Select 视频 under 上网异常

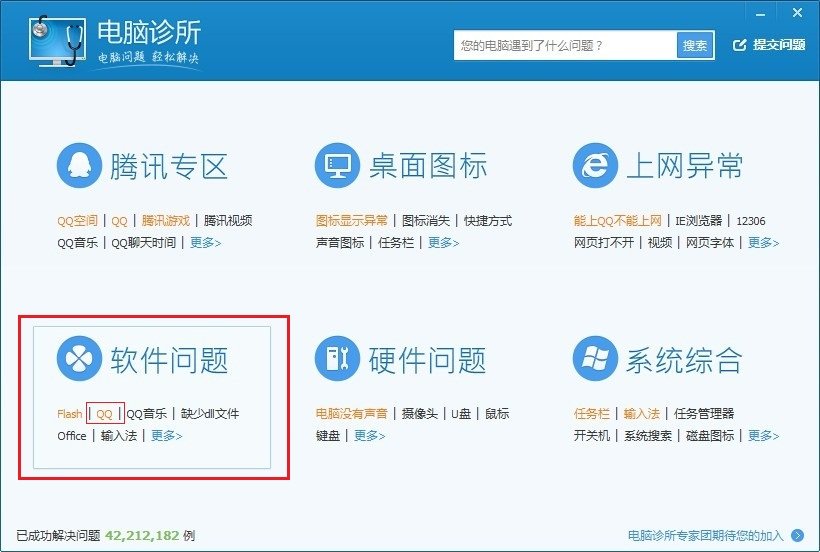[660, 243]
